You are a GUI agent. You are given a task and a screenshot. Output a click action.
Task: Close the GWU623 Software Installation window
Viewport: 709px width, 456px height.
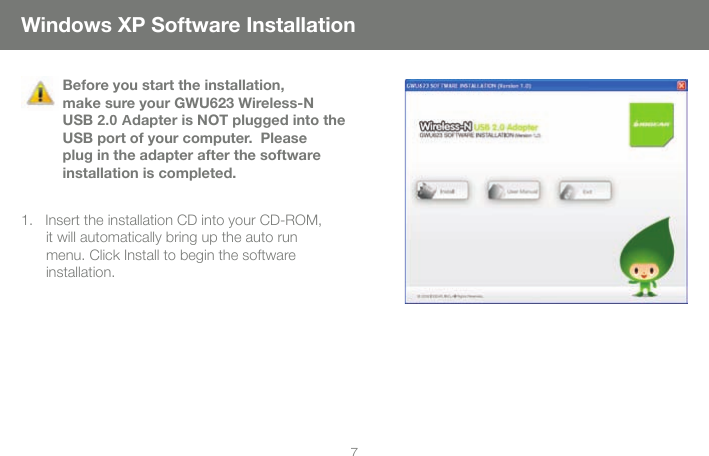(681, 86)
